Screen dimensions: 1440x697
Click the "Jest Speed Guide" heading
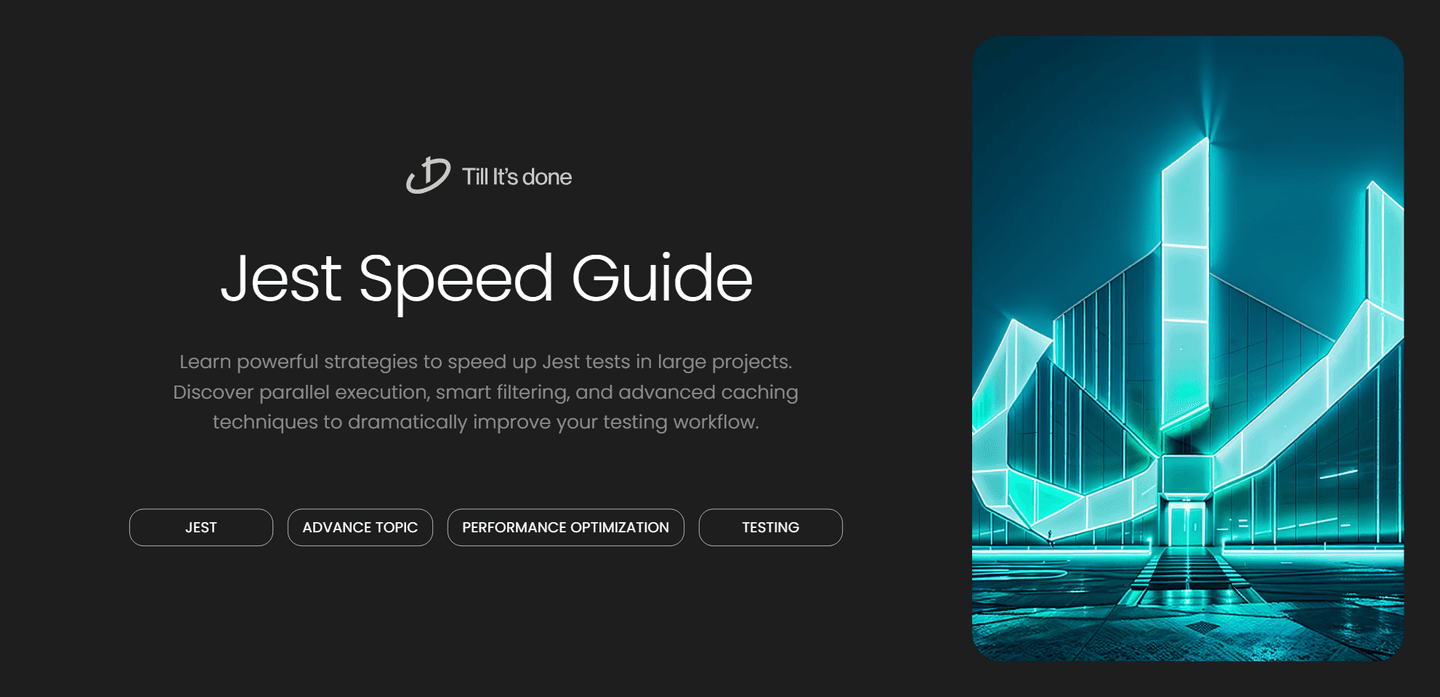pyautogui.click(x=486, y=278)
